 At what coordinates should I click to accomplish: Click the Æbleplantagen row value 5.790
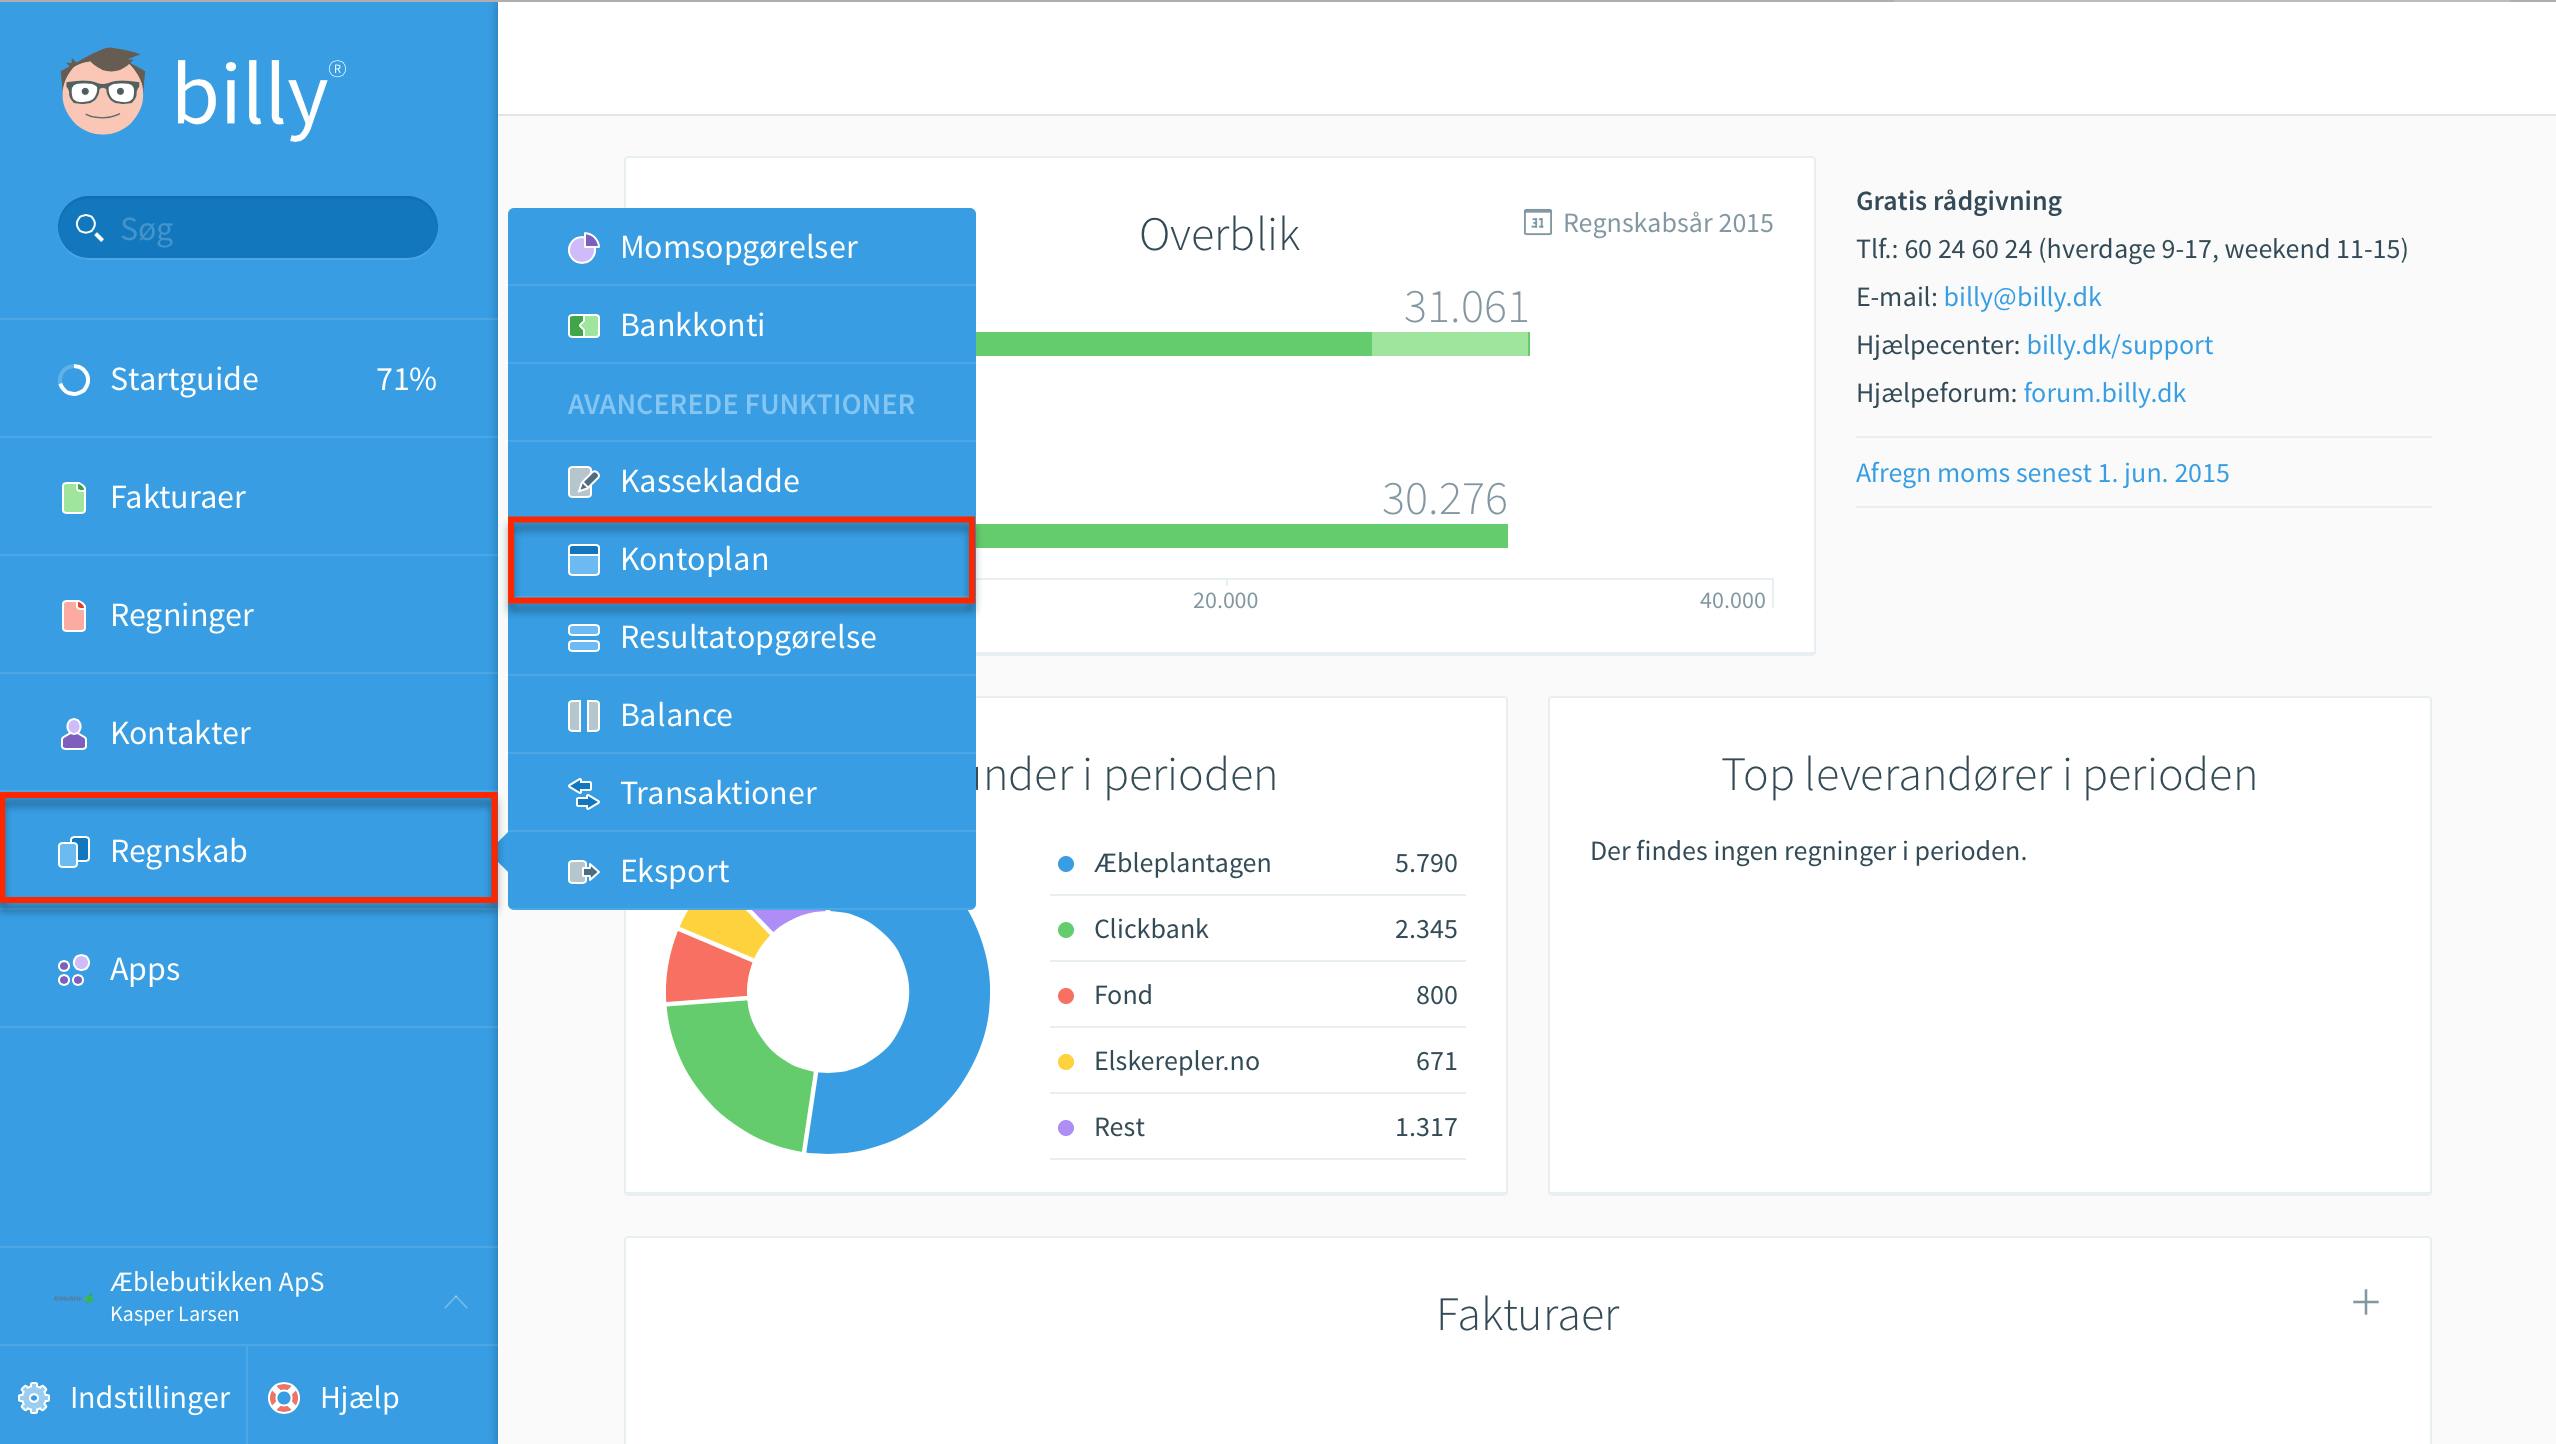coord(1426,863)
